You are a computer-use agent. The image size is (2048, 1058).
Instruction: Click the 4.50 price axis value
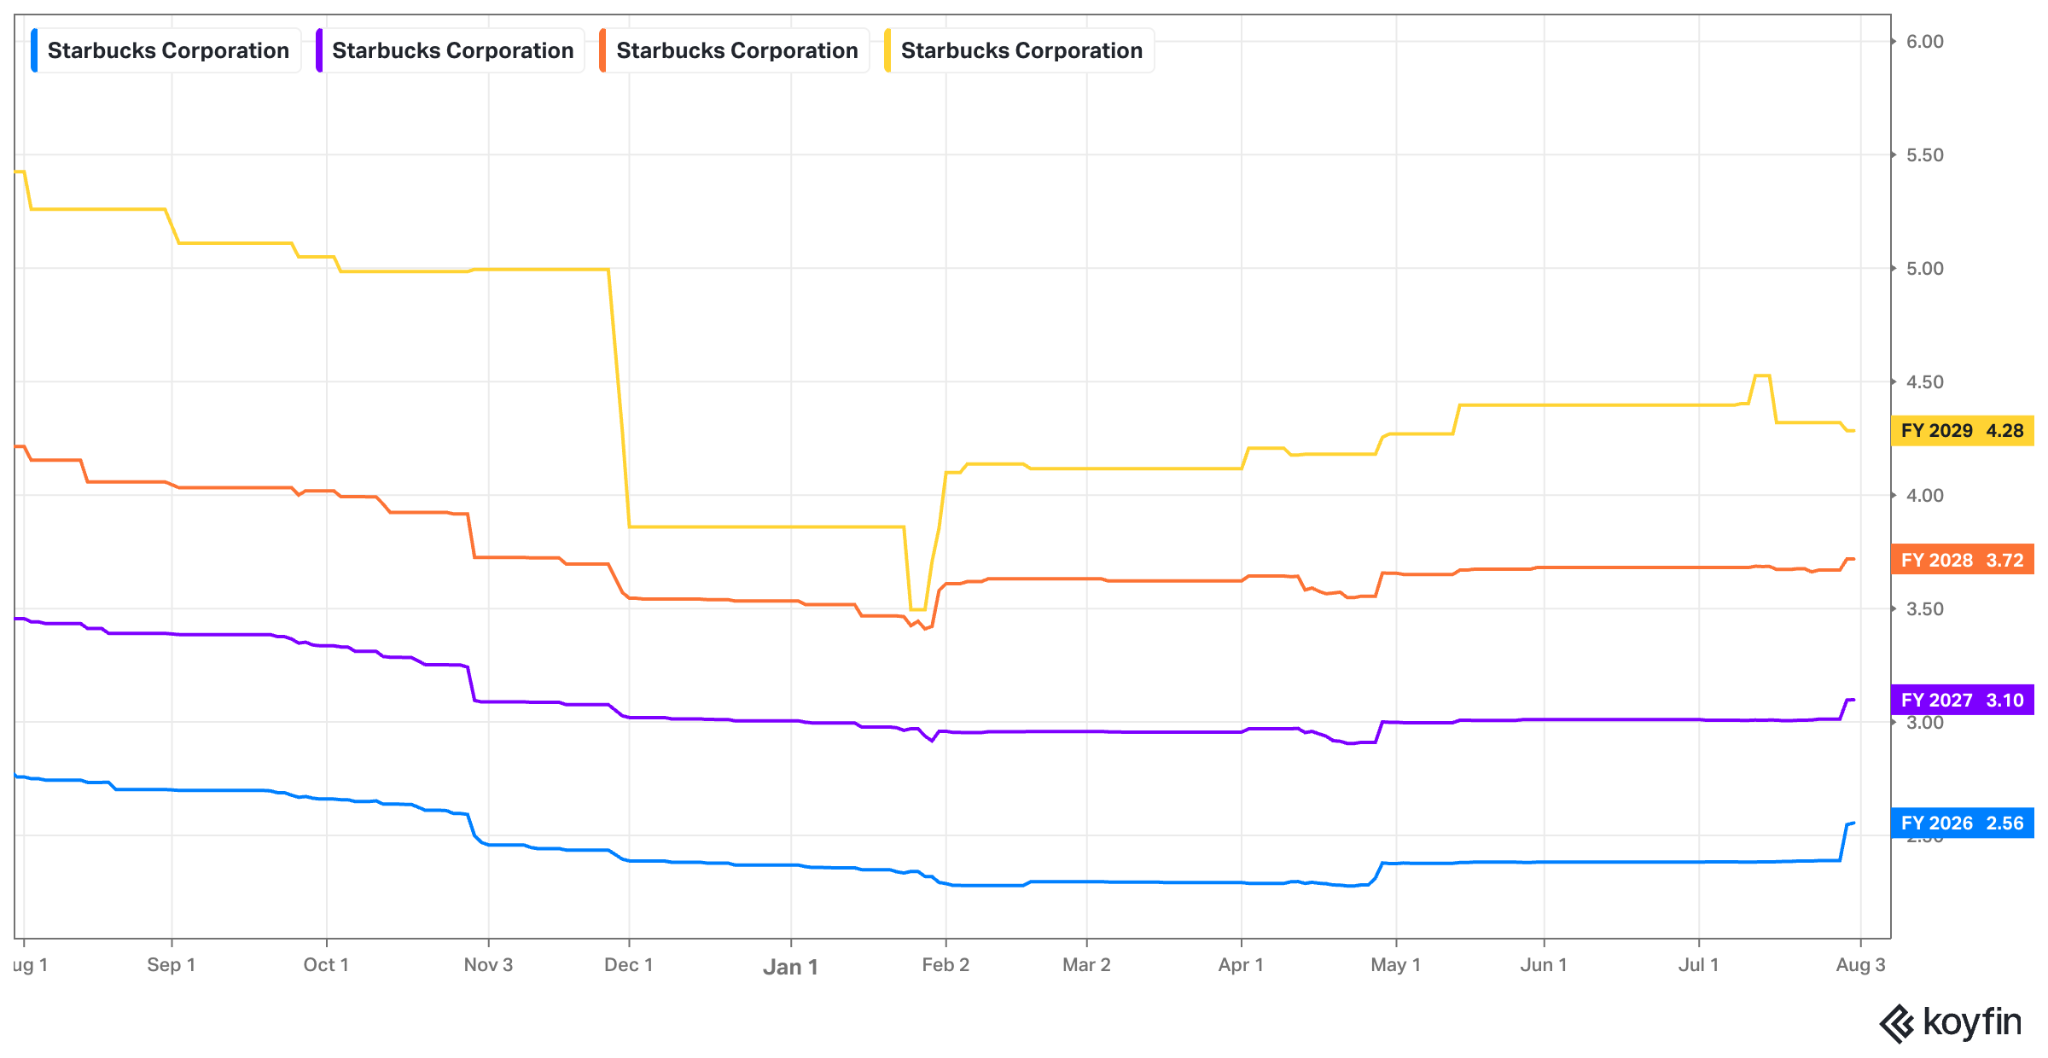[x=1925, y=382]
